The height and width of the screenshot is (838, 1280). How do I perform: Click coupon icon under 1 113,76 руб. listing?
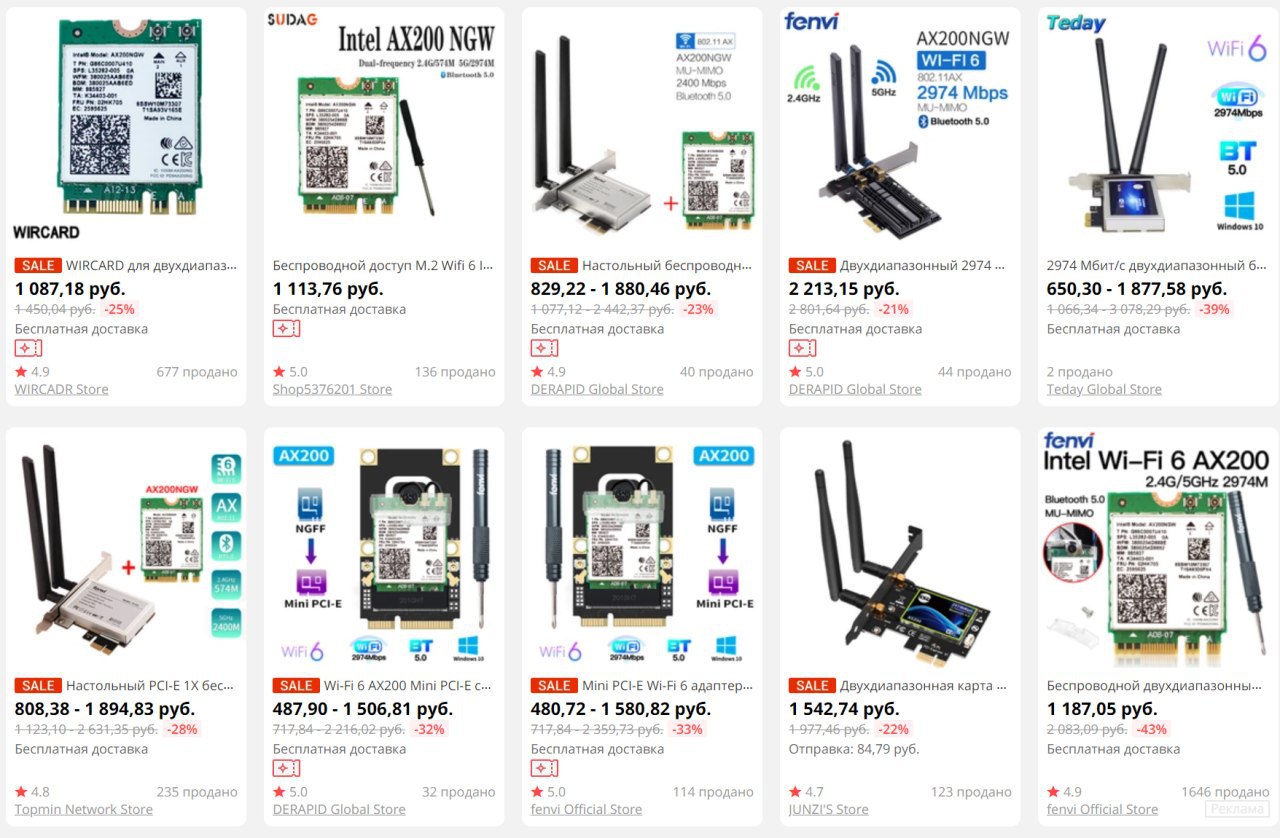(x=286, y=328)
